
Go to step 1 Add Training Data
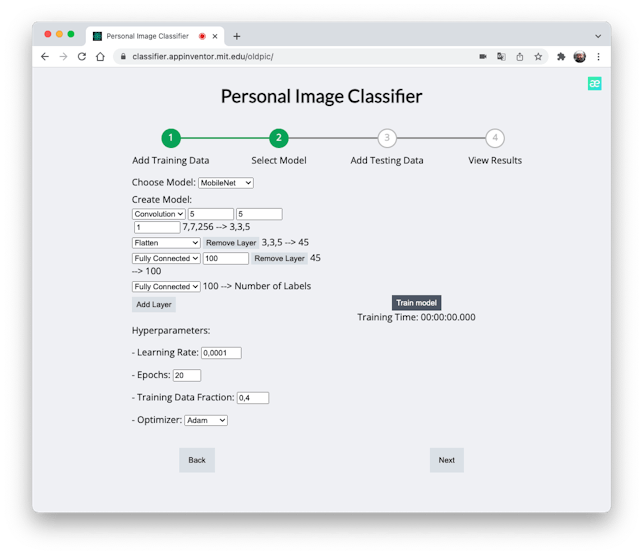pos(171,138)
